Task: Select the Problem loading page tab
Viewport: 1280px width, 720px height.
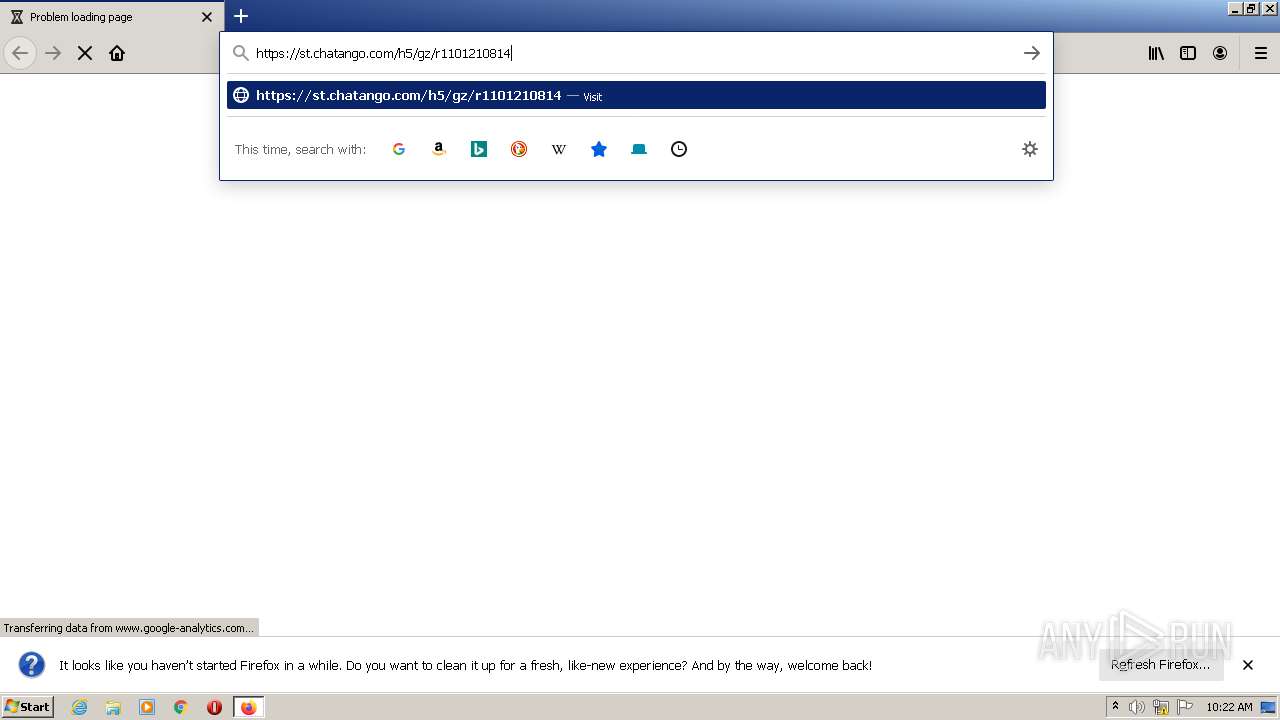Action: tap(112, 16)
